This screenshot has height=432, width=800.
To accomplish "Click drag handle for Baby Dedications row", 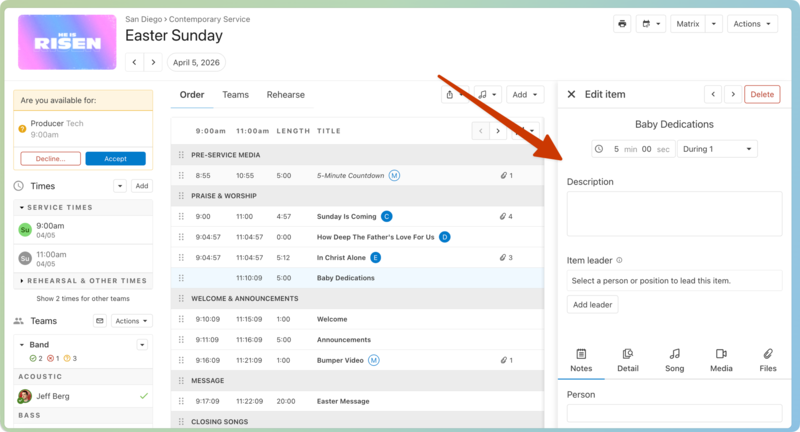I will (x=181, y=278).
